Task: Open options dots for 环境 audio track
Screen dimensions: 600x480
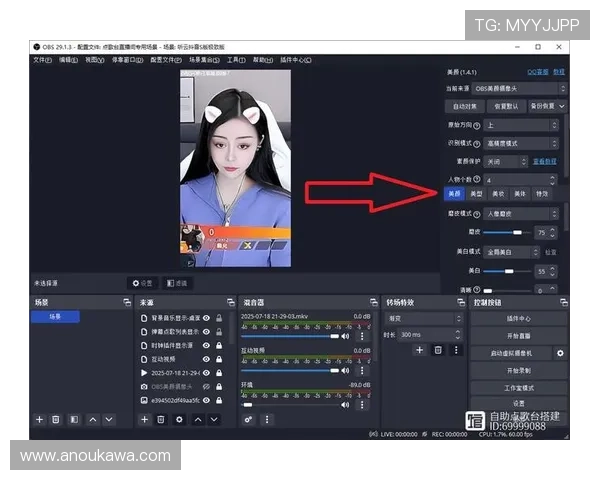Action: point(362,405)
